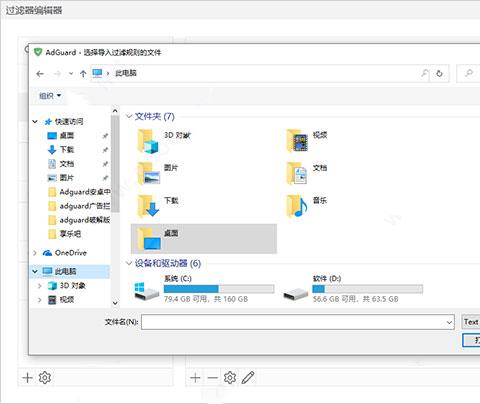The image size is (480, 404).
Task: Click the C: drive usage bar
Action: pyautogui.click(x=219, y=289)
